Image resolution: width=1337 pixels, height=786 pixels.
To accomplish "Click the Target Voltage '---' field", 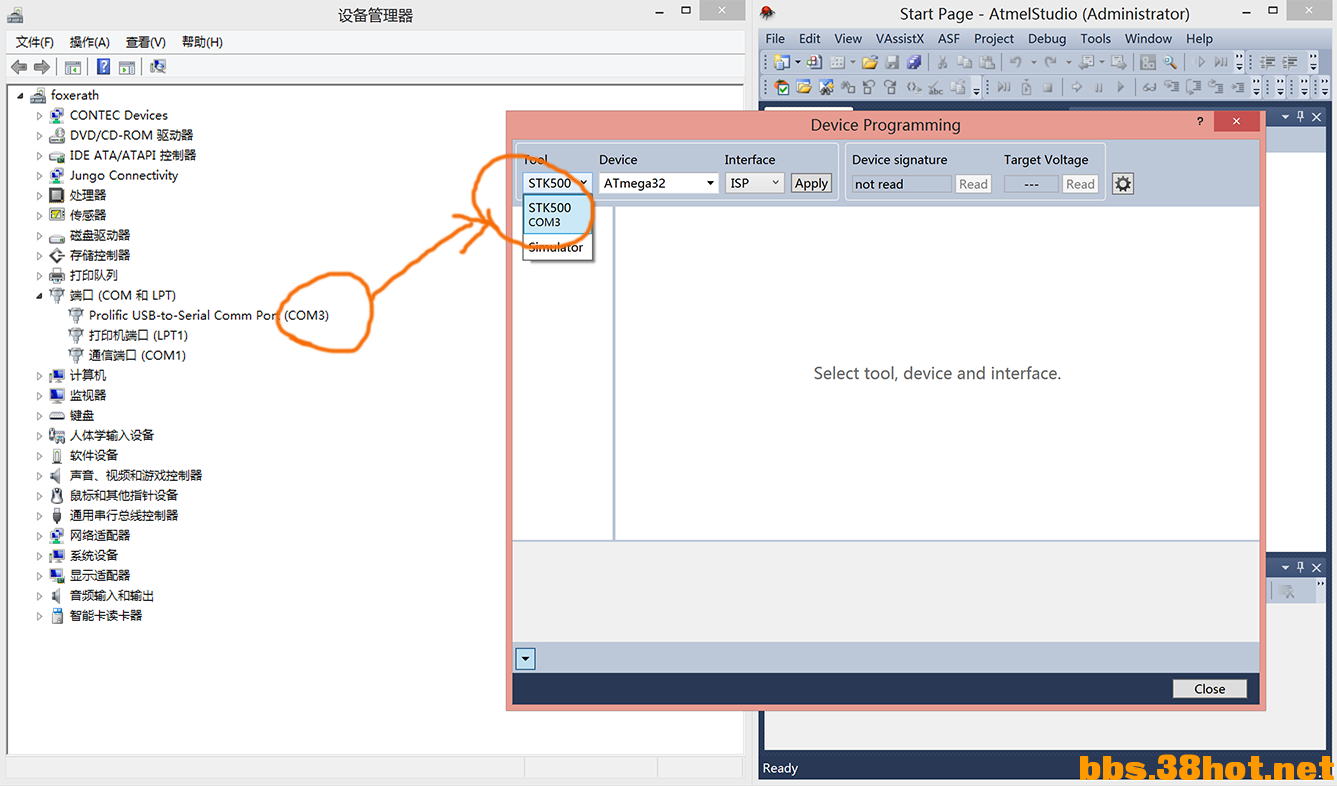I will coord(1031,184).
